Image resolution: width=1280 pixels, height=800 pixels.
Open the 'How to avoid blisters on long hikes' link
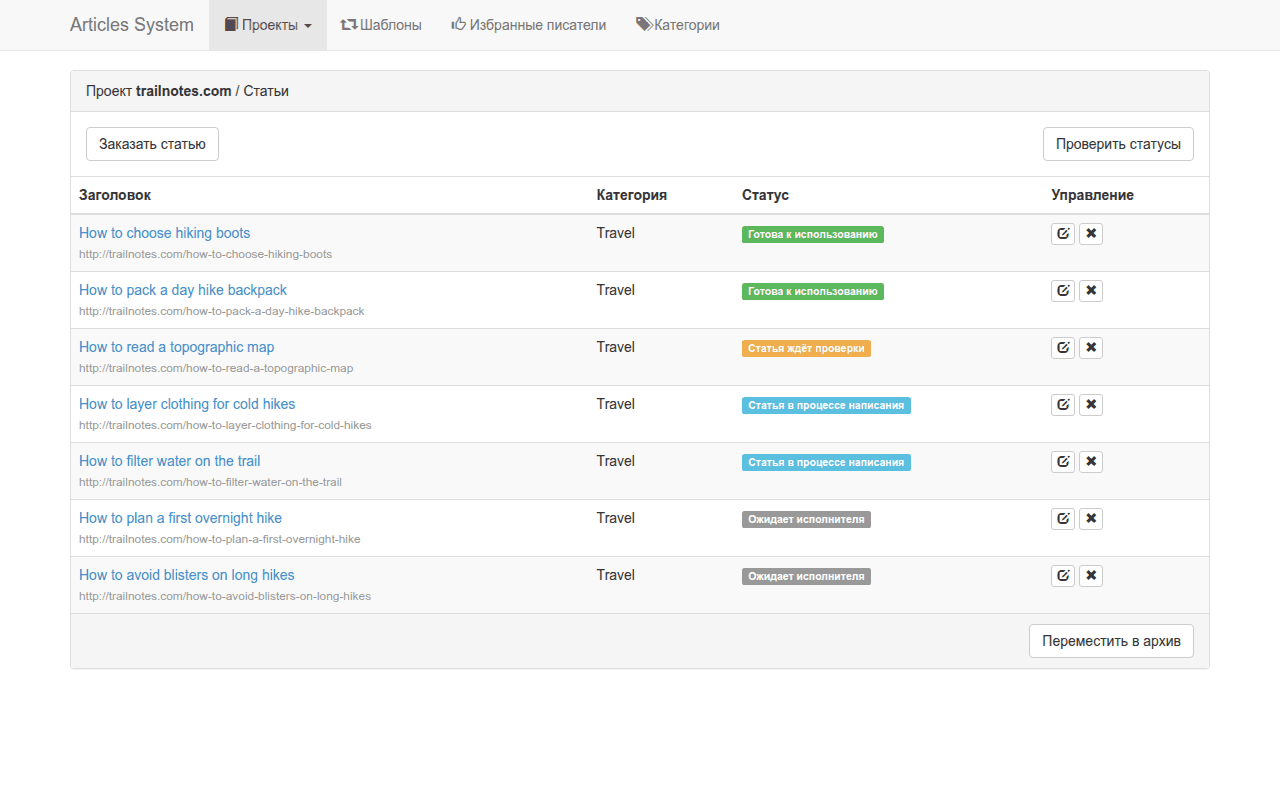click(x=187, y=575)
